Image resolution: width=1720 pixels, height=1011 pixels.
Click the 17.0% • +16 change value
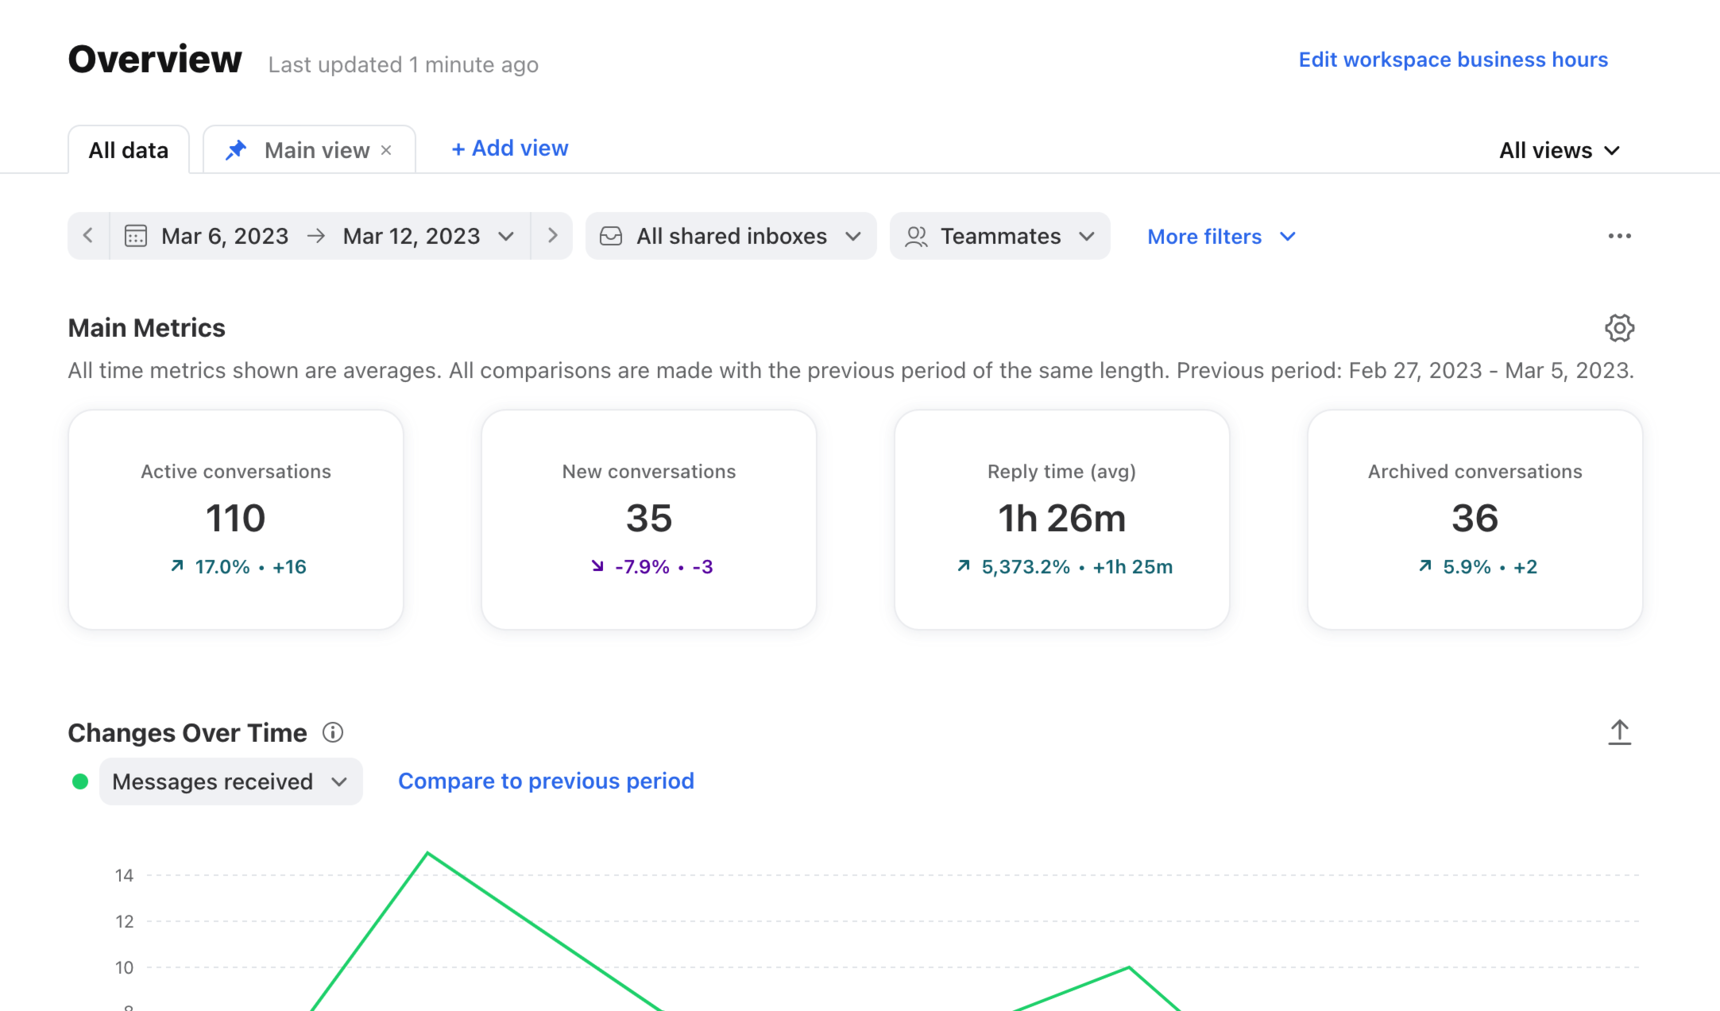239,567
